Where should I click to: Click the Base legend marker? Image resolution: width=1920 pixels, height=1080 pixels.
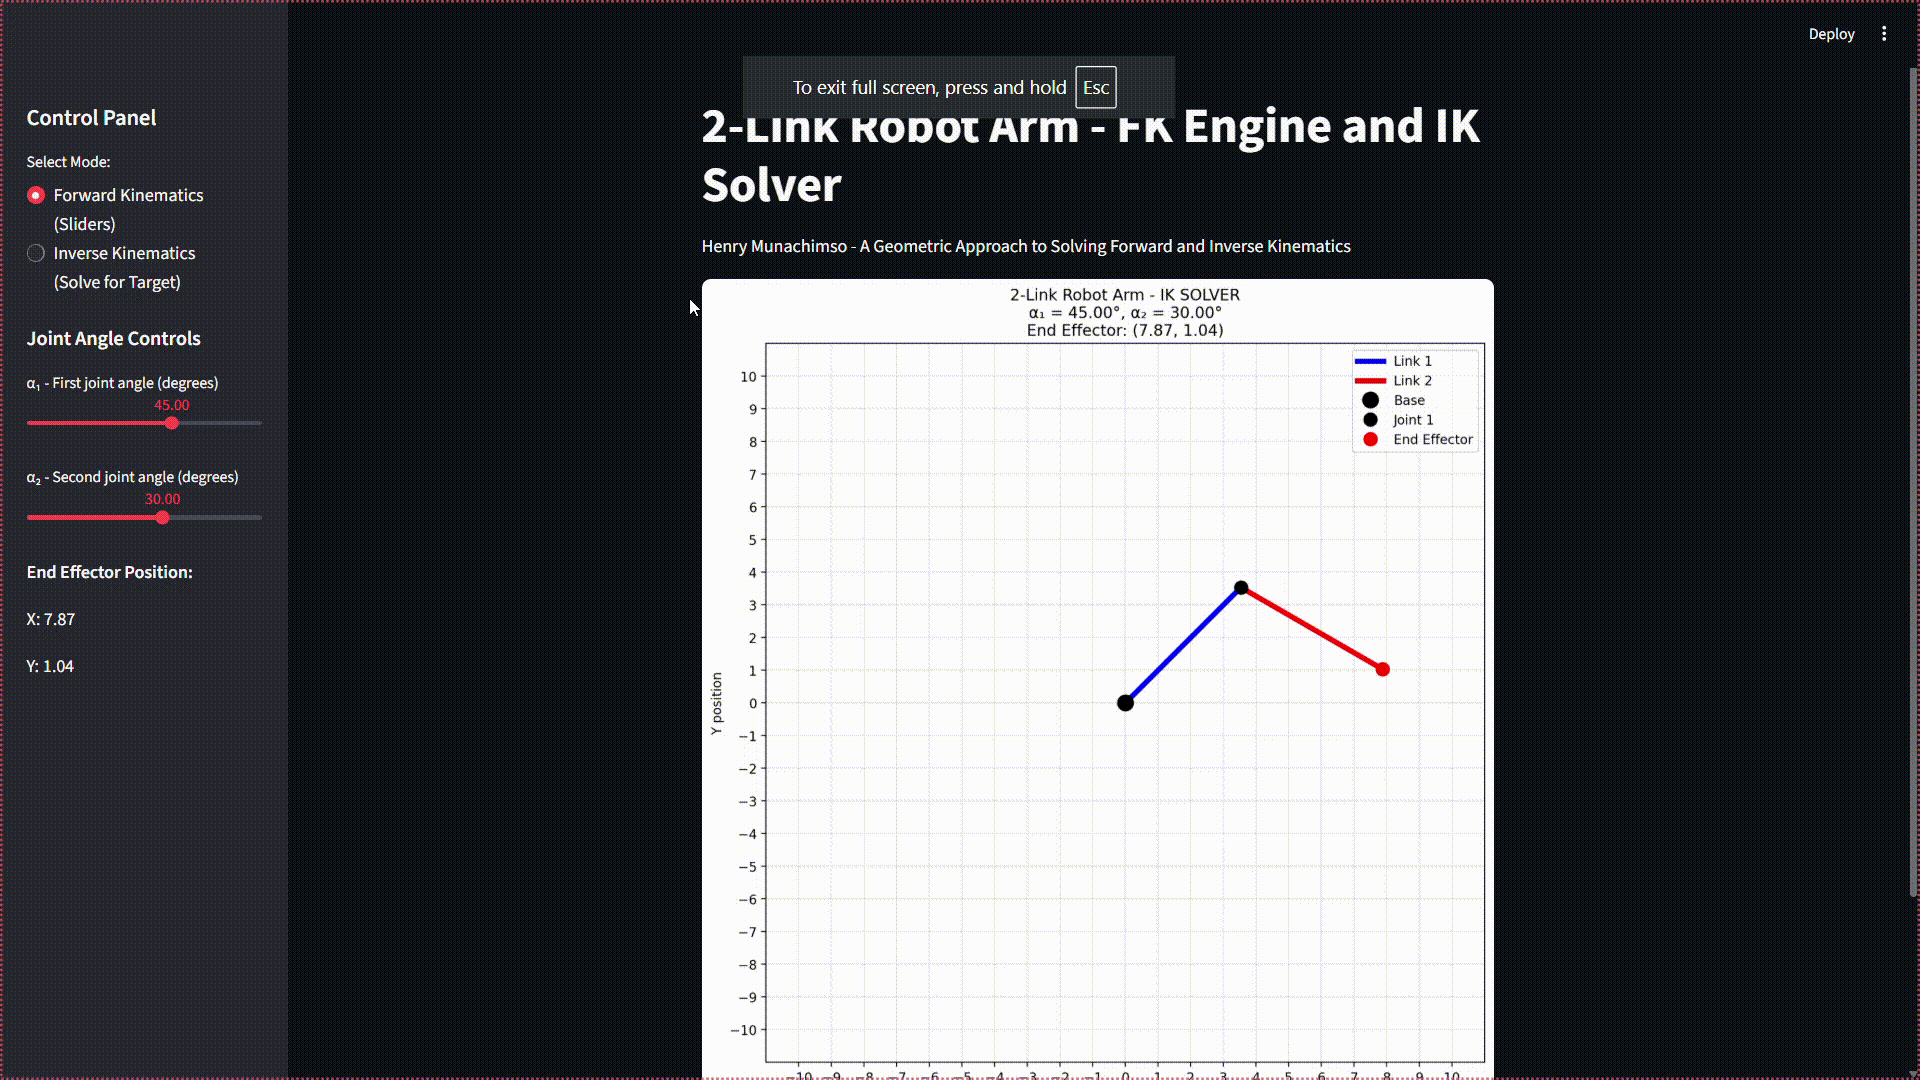(x=1370, y=400)
